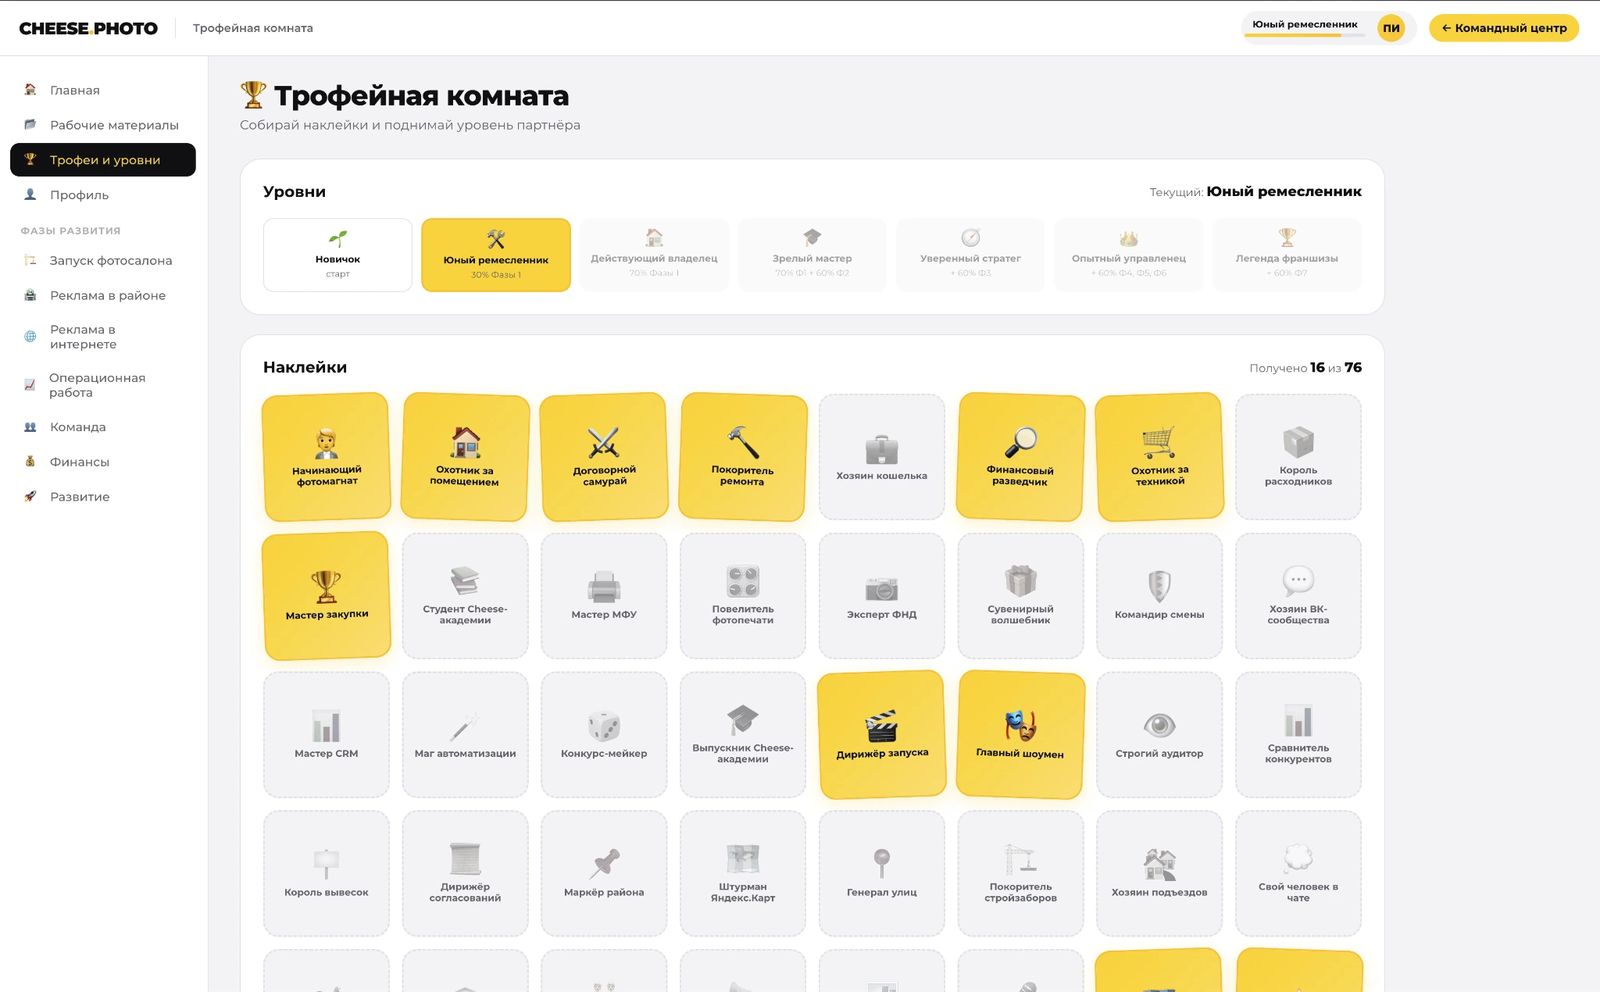The height and width of the screenshot is (992, 1600).
Task: Click the money bag icon beside Финансы
Action: pyautogui.click(x=30, y=462)
